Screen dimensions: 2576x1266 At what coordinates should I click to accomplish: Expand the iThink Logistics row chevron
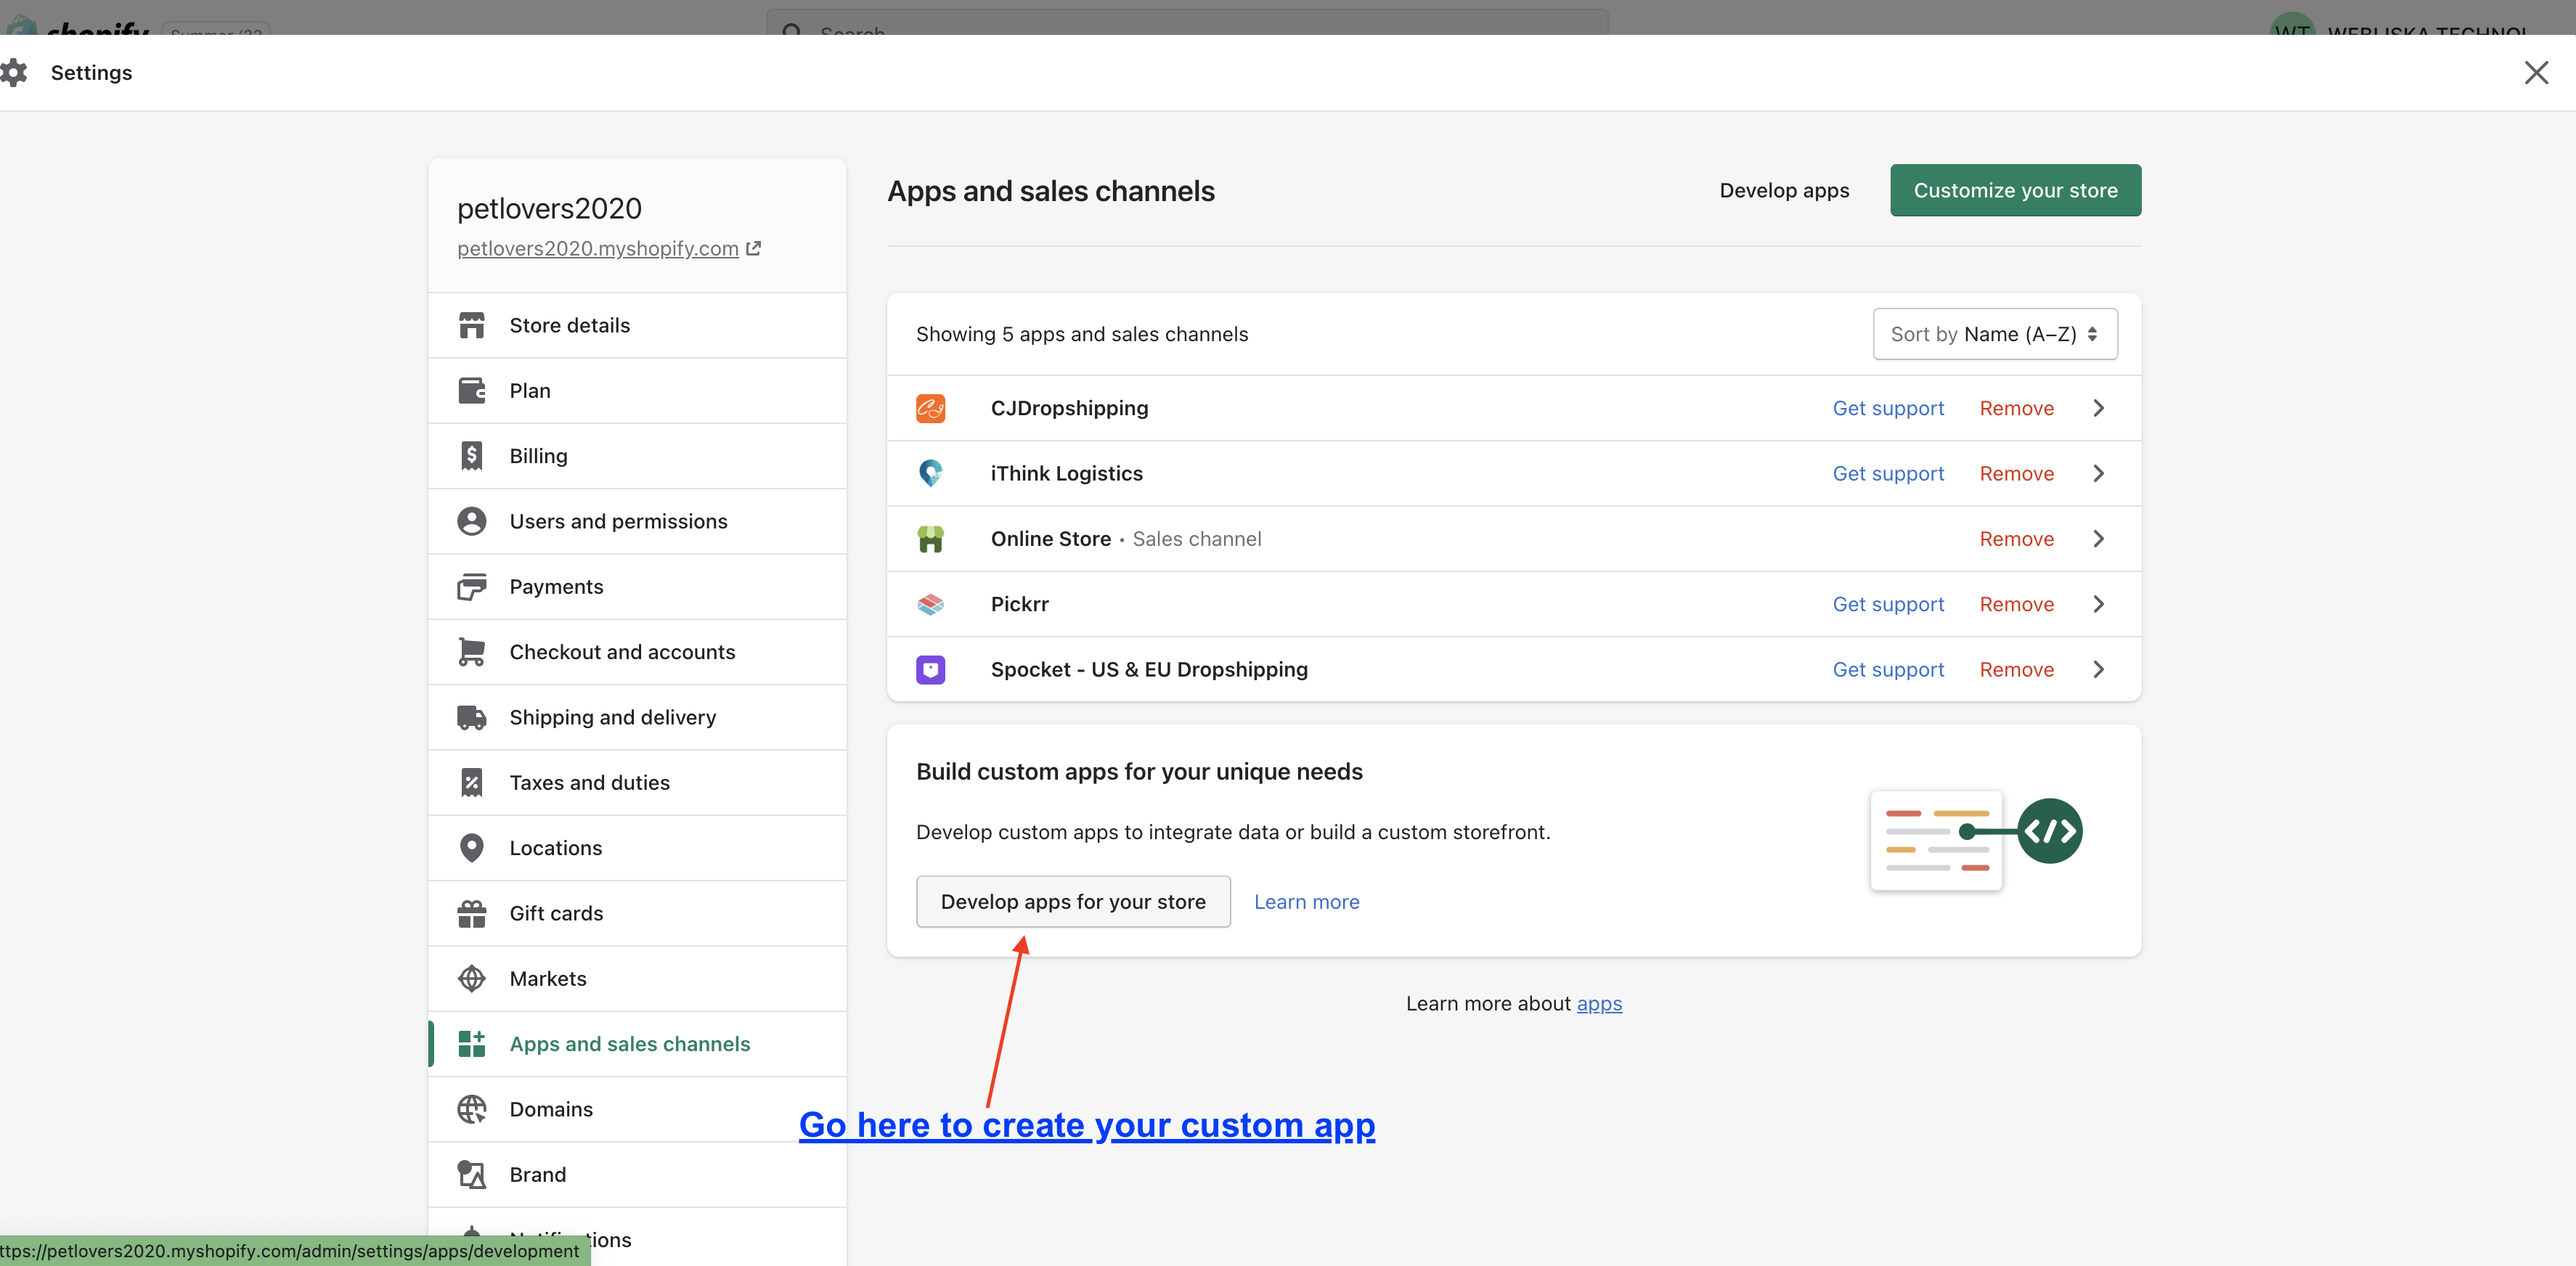(x=2099, y=473)
